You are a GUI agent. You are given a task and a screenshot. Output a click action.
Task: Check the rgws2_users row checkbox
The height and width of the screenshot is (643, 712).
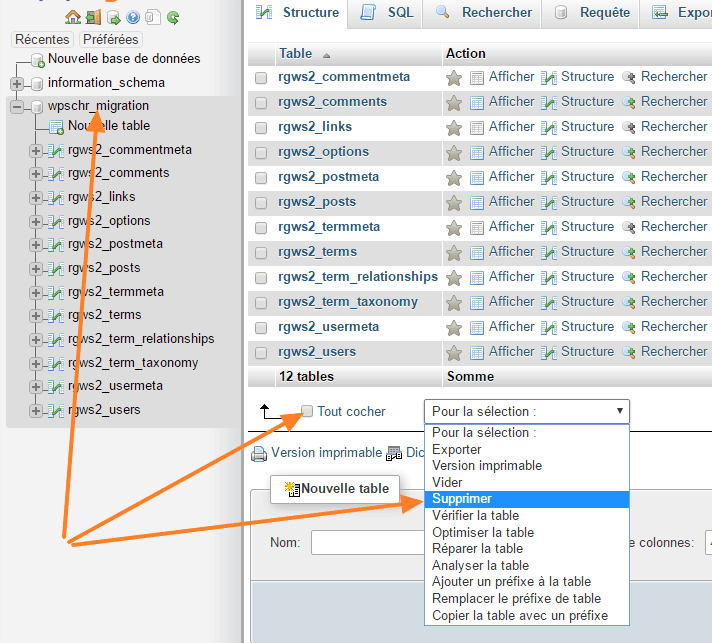pyautogui.click(x=261, y=353)
